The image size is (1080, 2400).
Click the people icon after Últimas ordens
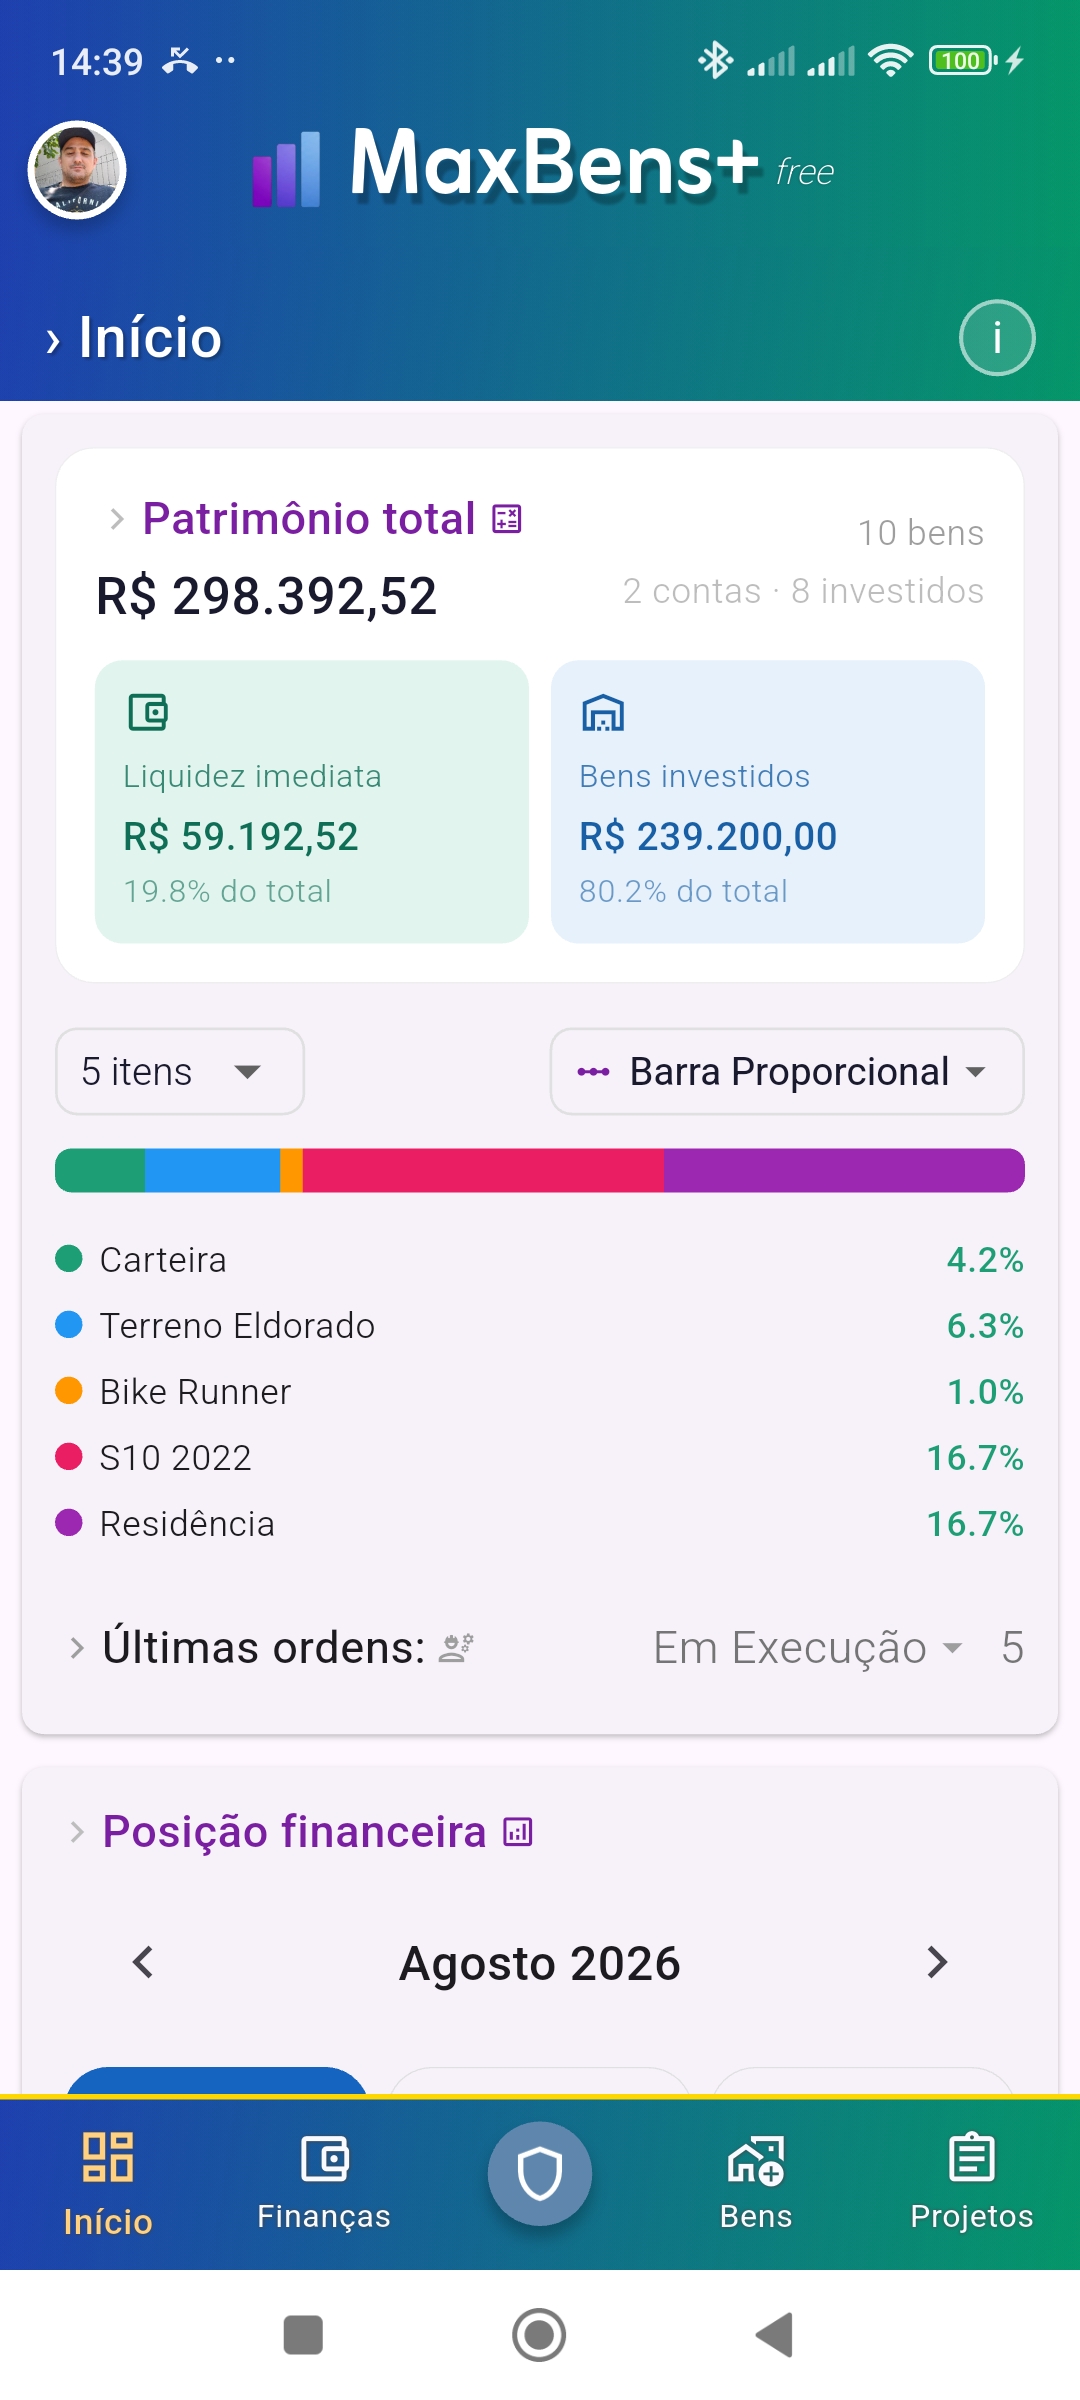457,1647
